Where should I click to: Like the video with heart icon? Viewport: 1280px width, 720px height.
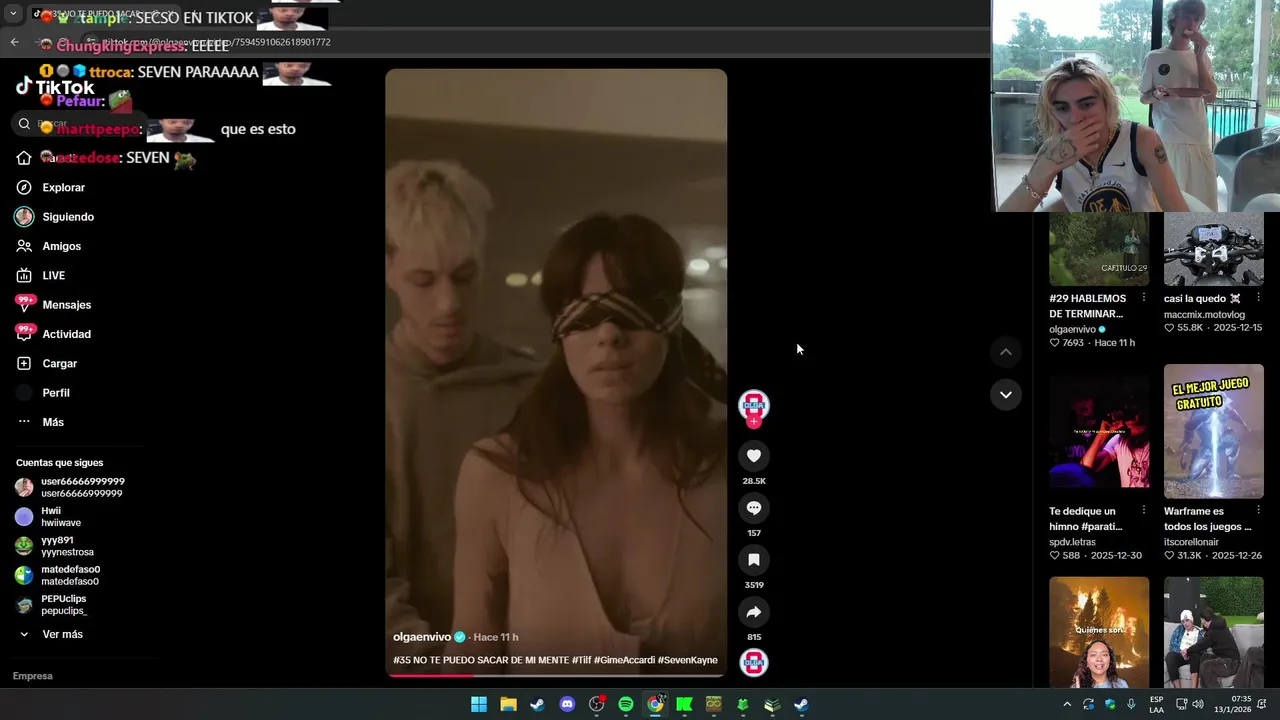click(754, 456)
